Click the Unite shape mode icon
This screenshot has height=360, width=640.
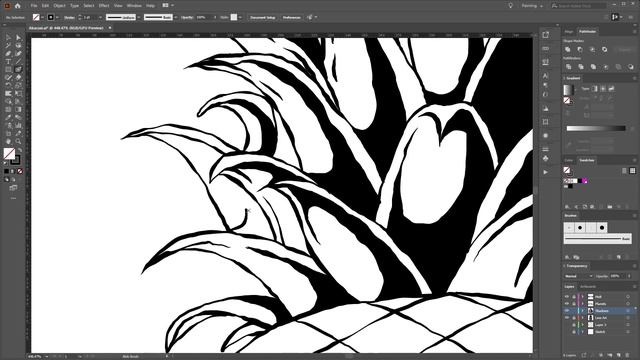[x=568, y=49]
